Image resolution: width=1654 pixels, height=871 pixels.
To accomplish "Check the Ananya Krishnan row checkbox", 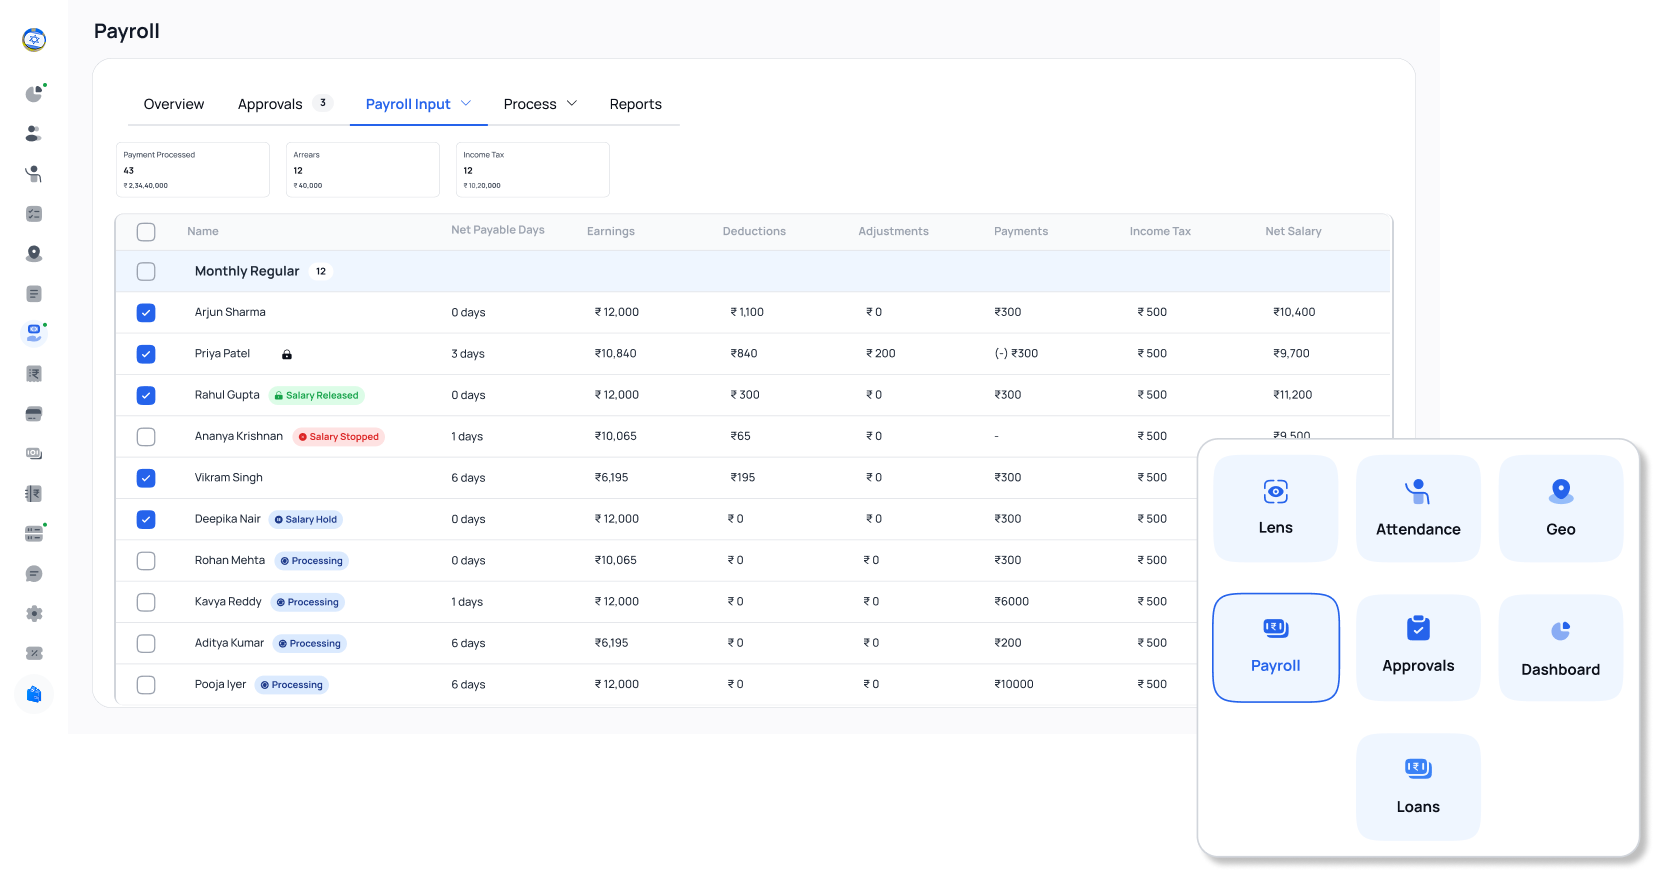I will point(146,437).
